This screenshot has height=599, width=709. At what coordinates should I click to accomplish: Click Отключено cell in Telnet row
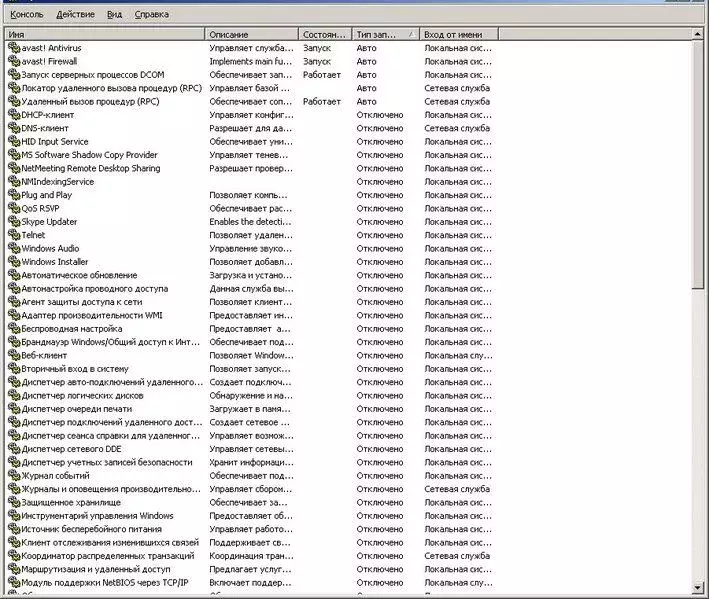[x=379, y=235]
